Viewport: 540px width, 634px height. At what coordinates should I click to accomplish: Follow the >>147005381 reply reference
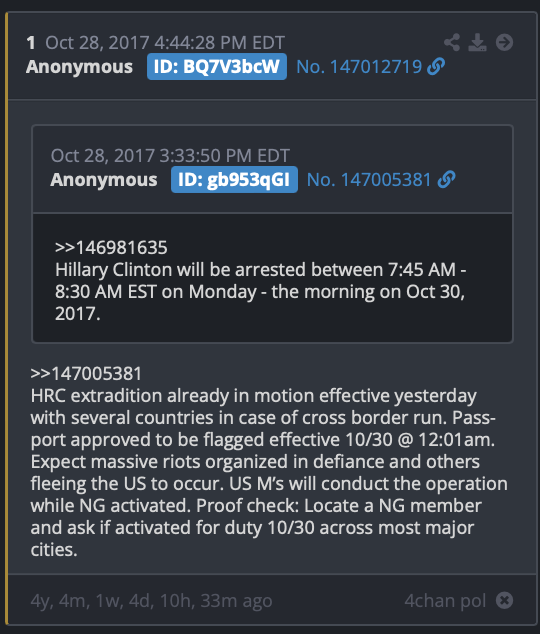86,374
